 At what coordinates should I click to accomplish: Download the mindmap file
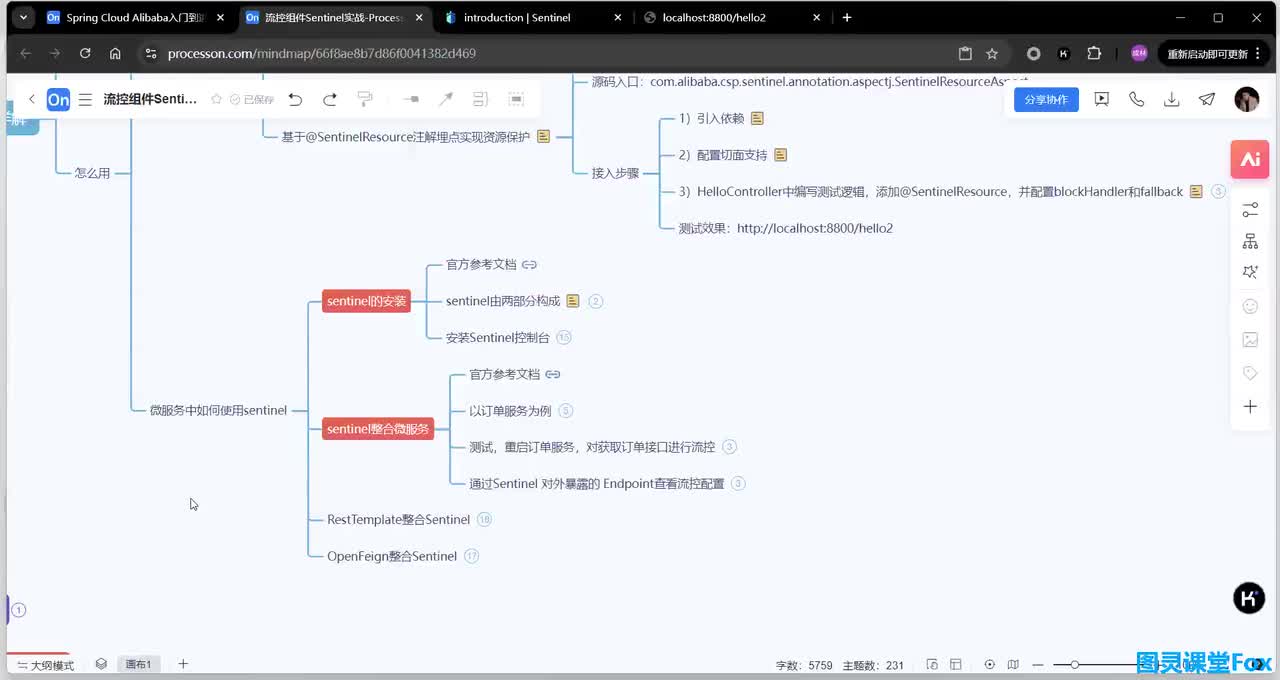(x=1172, y=99)
